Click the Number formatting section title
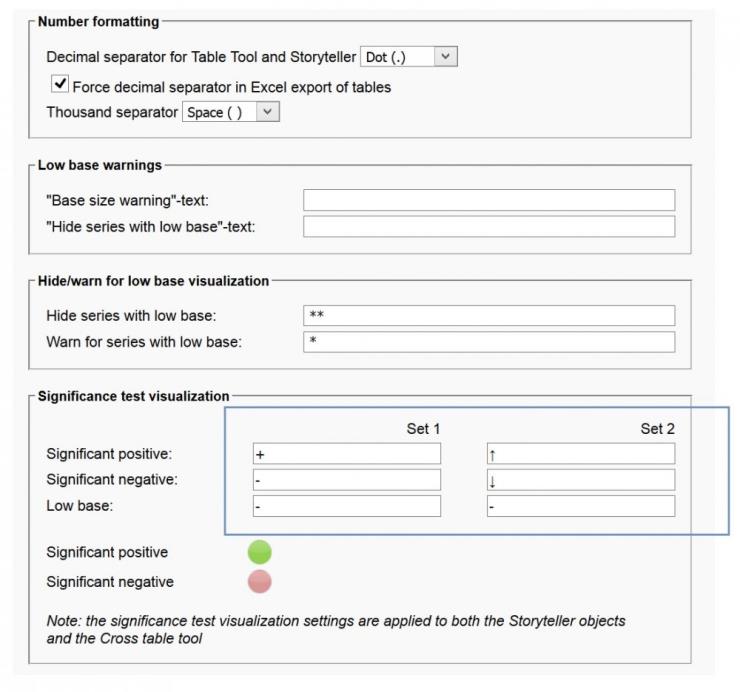This screenshot has width=740, height=692. coord(98,21)
